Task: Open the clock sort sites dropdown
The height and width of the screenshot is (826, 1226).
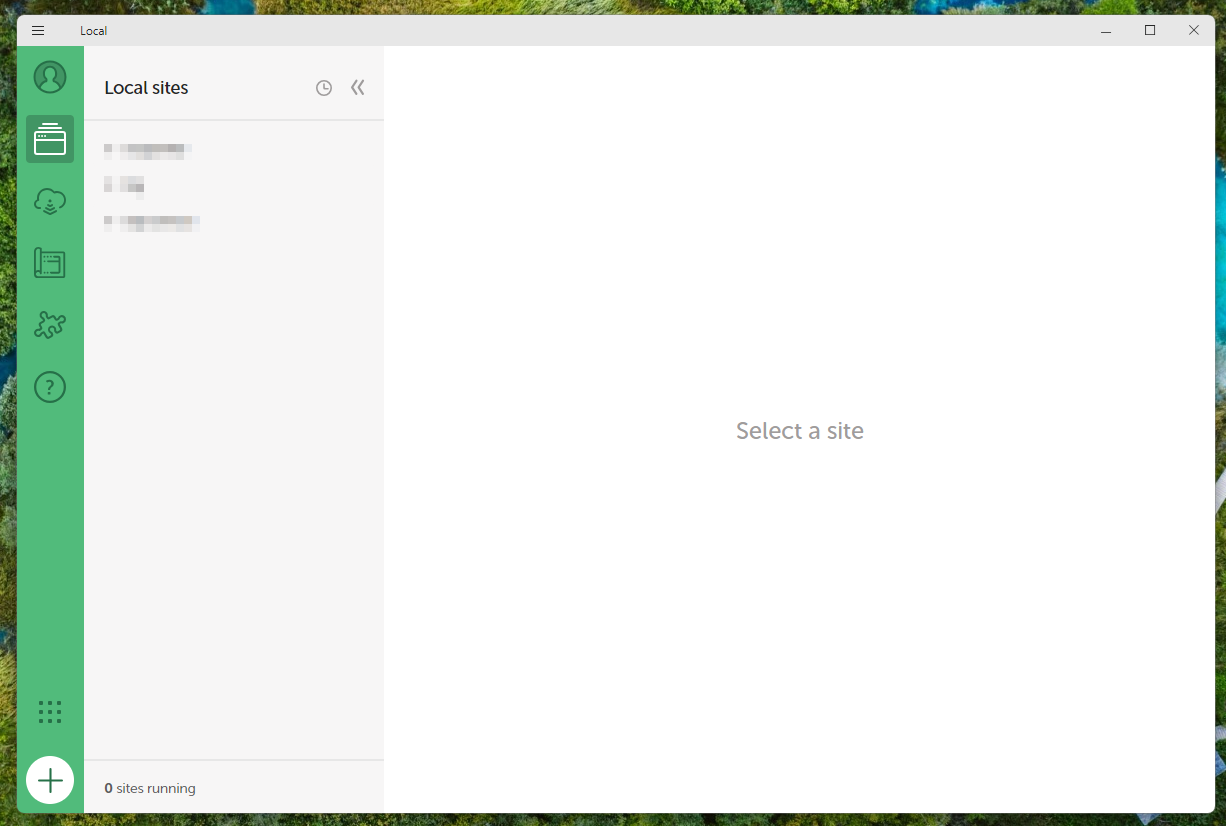Action: click(324, 88)
